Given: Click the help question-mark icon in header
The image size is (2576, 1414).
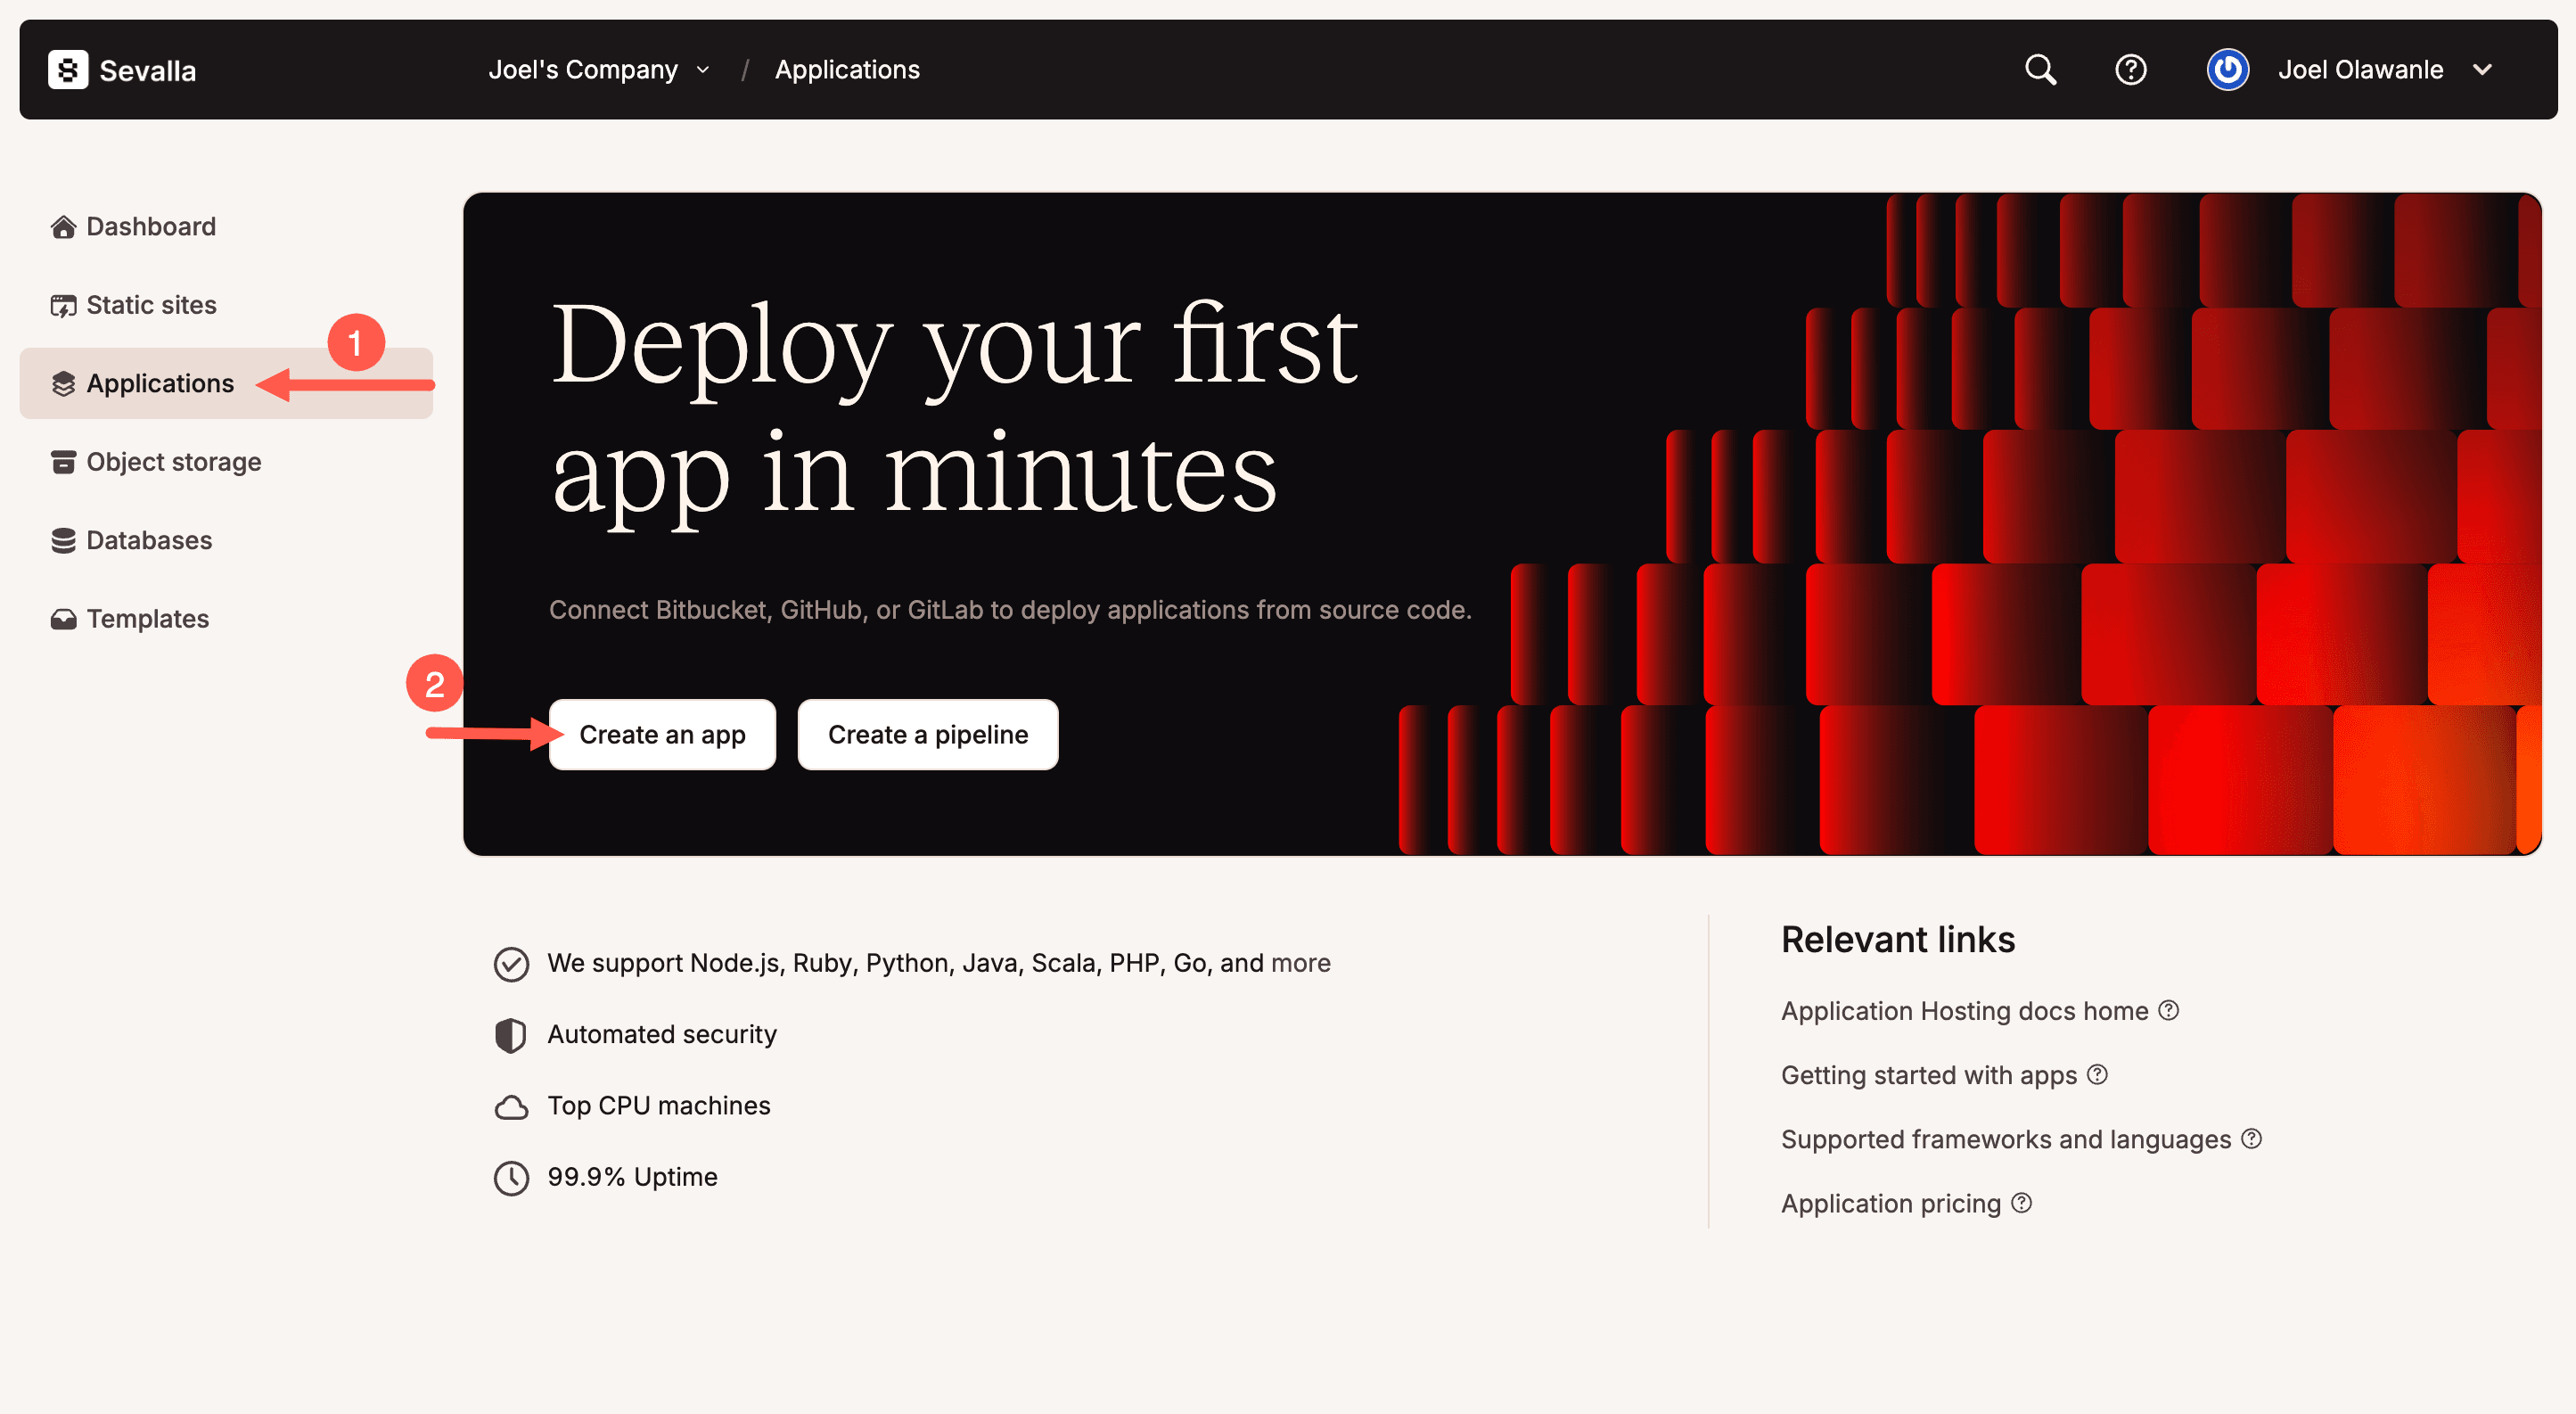Looking at the screenshot, I should click(x=2131, y=69).
